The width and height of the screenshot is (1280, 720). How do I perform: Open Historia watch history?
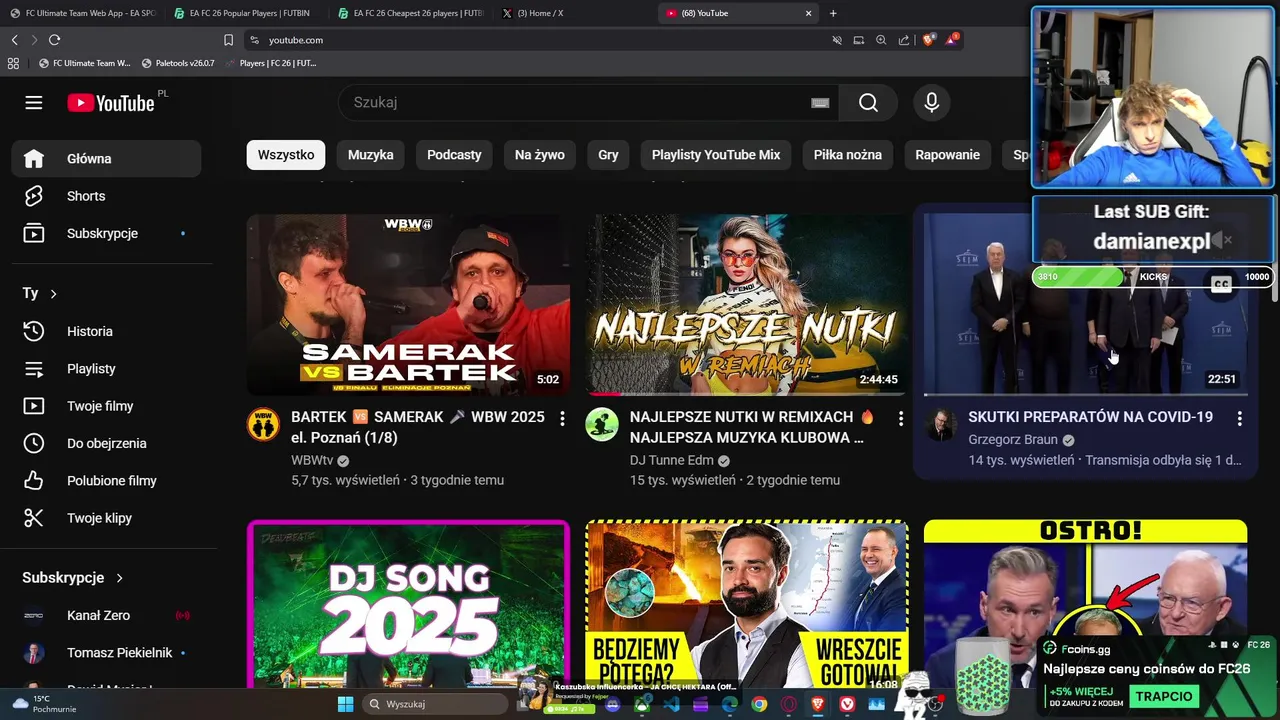point(106,331)
